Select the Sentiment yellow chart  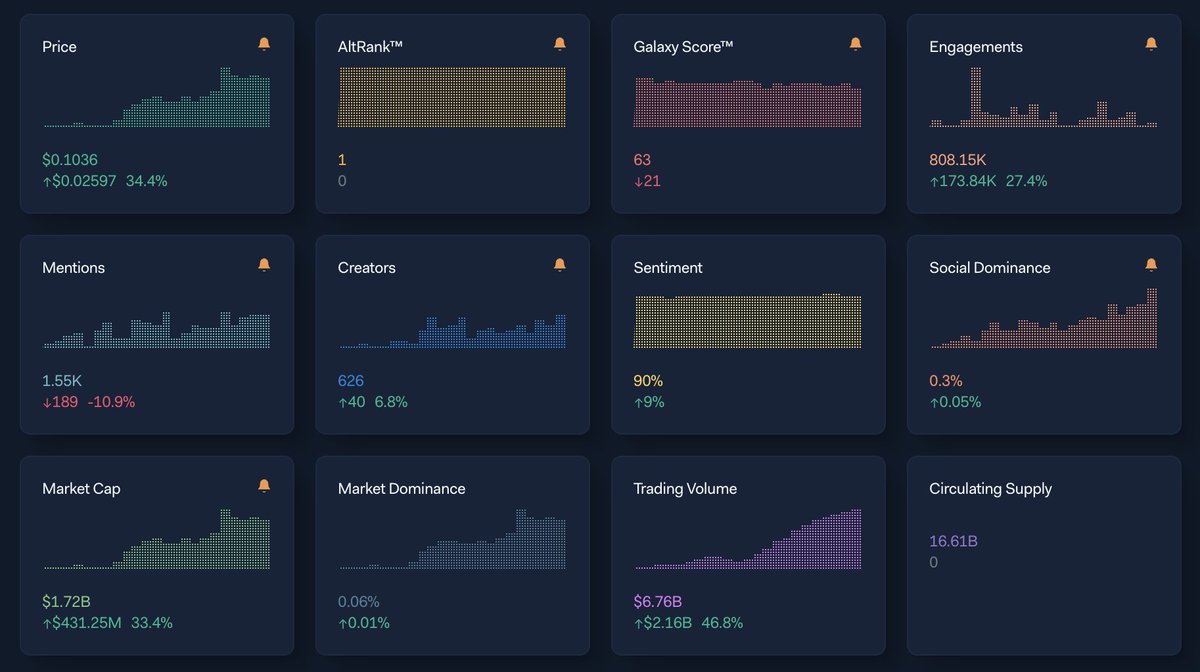click(x=748, y=320)
